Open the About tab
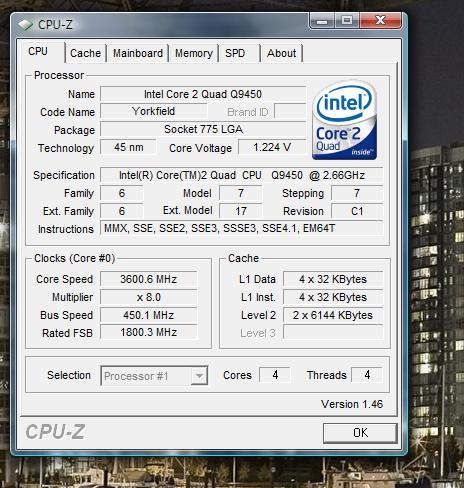Viewport: 464px width, 488px height. pos(282,53)
